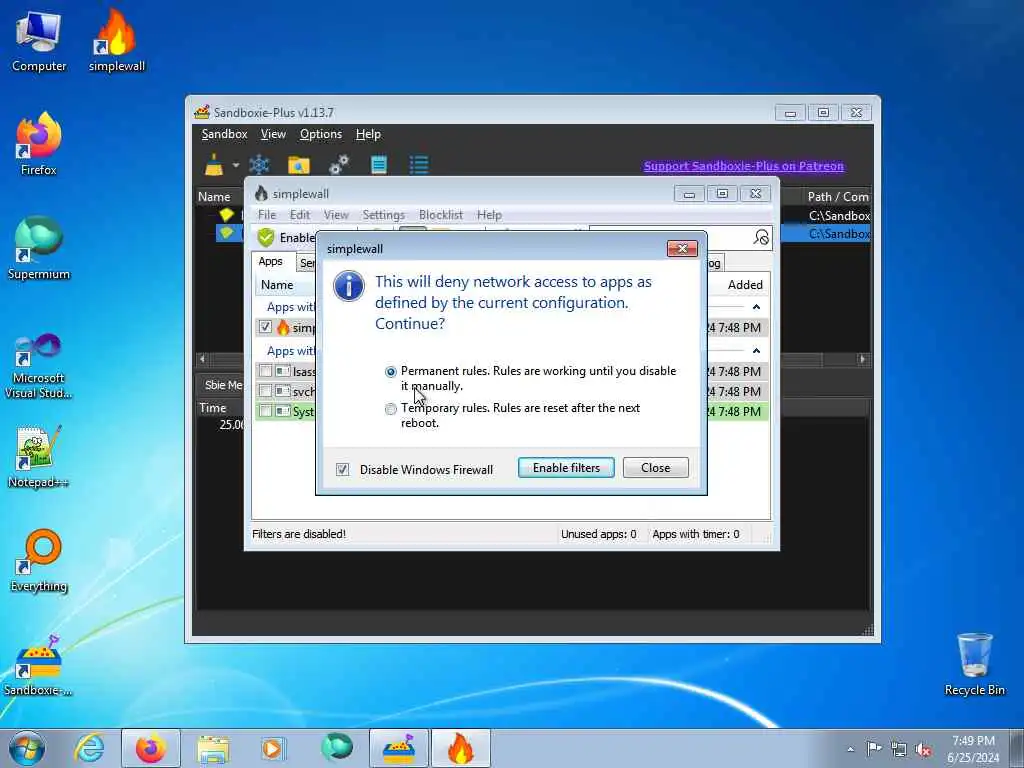Open the Blocklist menu in simplewall
The width and height of the screenshot is (1024, 768).
[441, 215]
